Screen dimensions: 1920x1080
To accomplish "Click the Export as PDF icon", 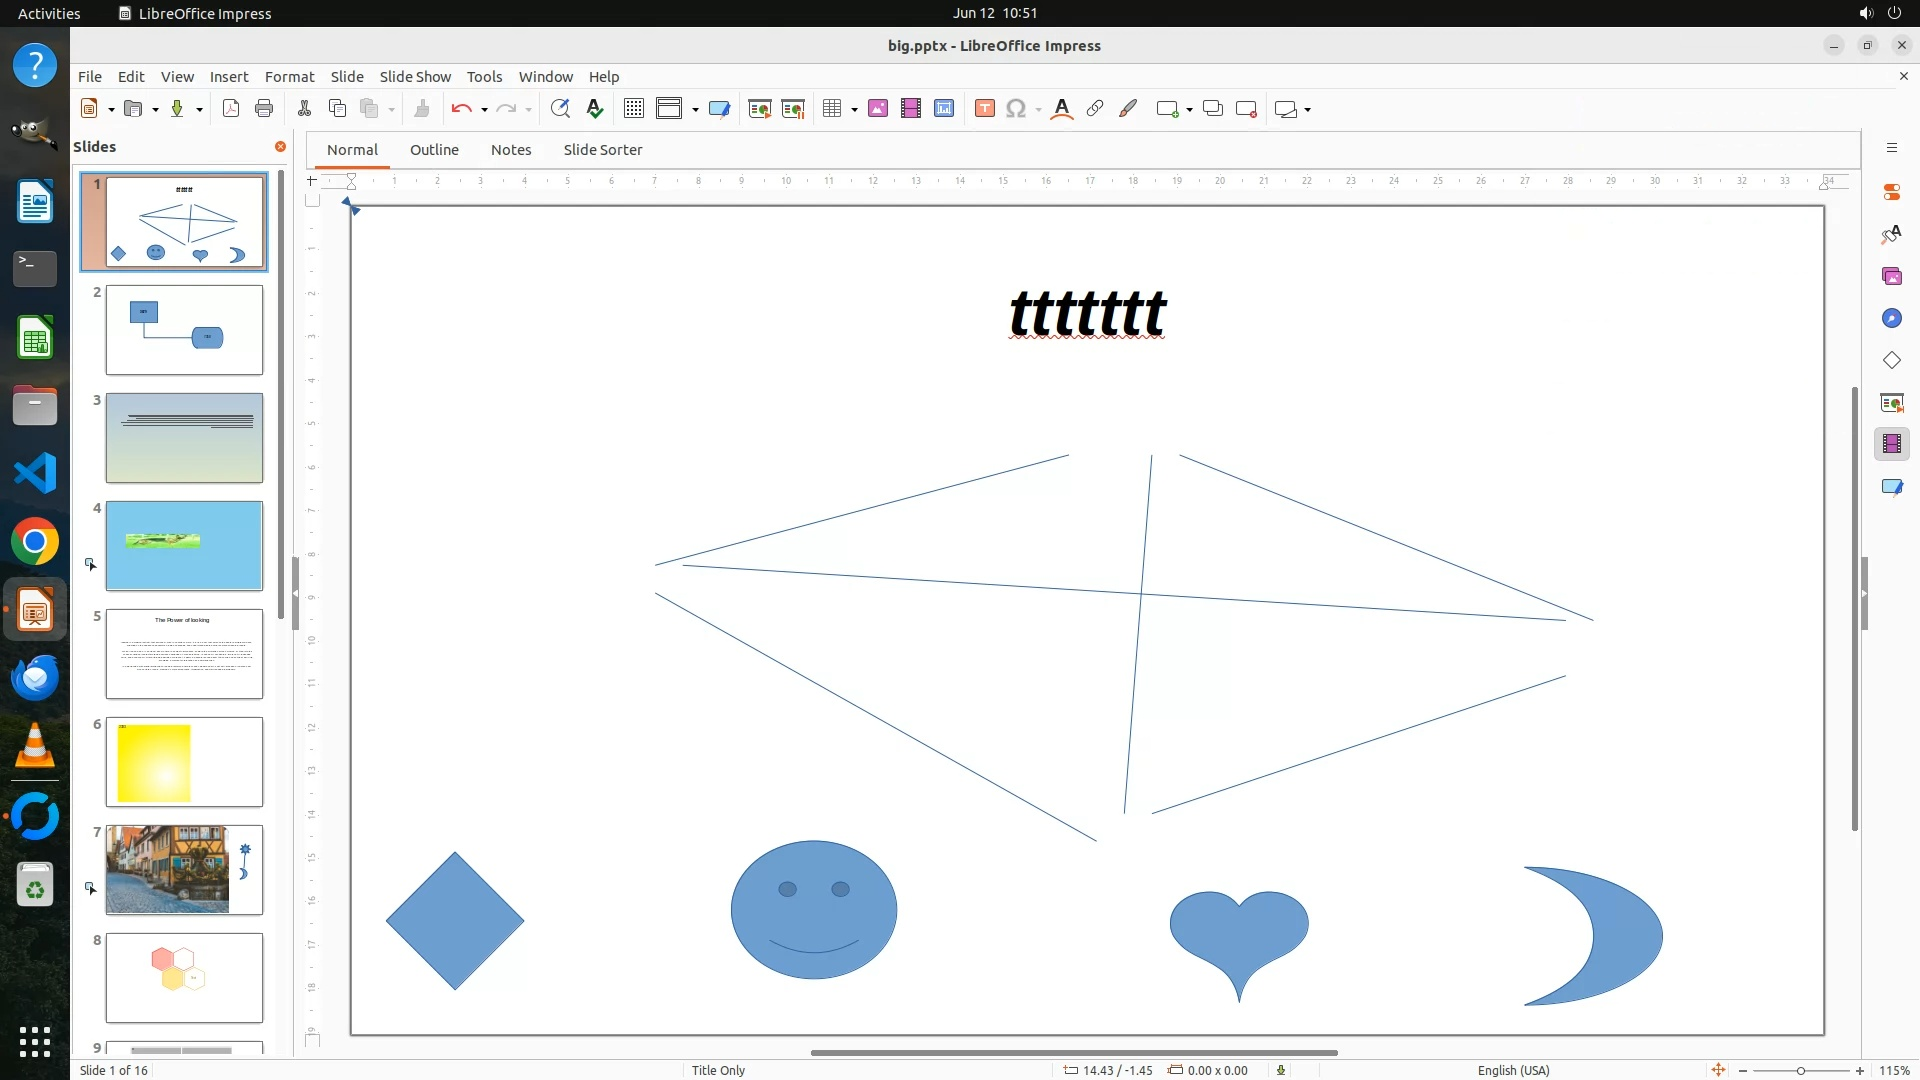I will click(x=231, y=109).
